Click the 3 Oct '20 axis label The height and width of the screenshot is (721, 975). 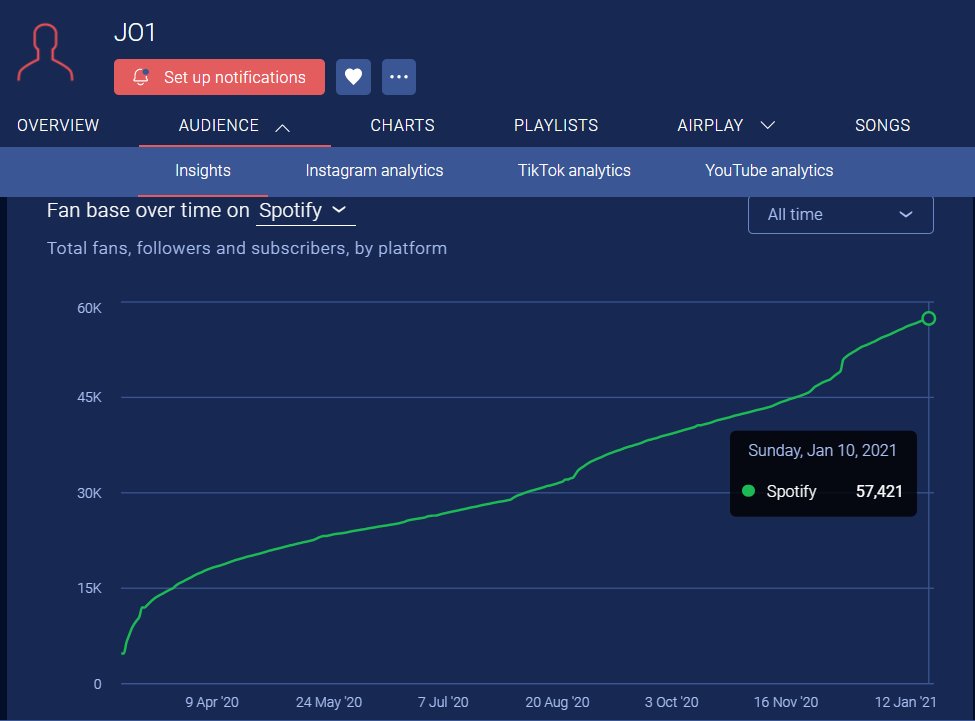(672, 702)
